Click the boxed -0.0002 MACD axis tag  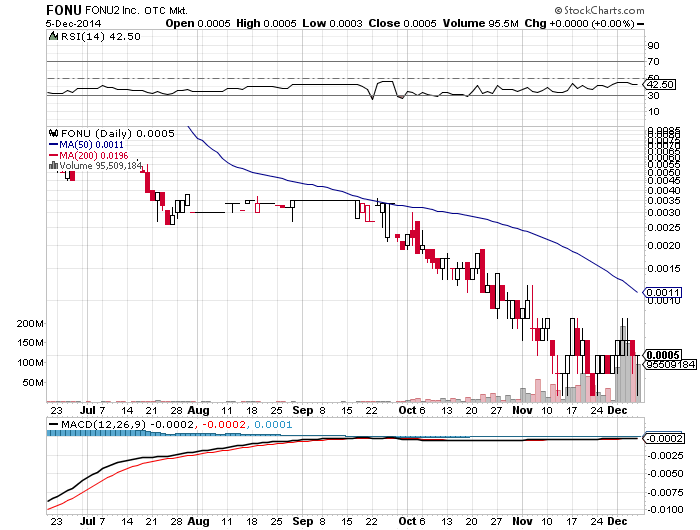[x=665, y=438]
